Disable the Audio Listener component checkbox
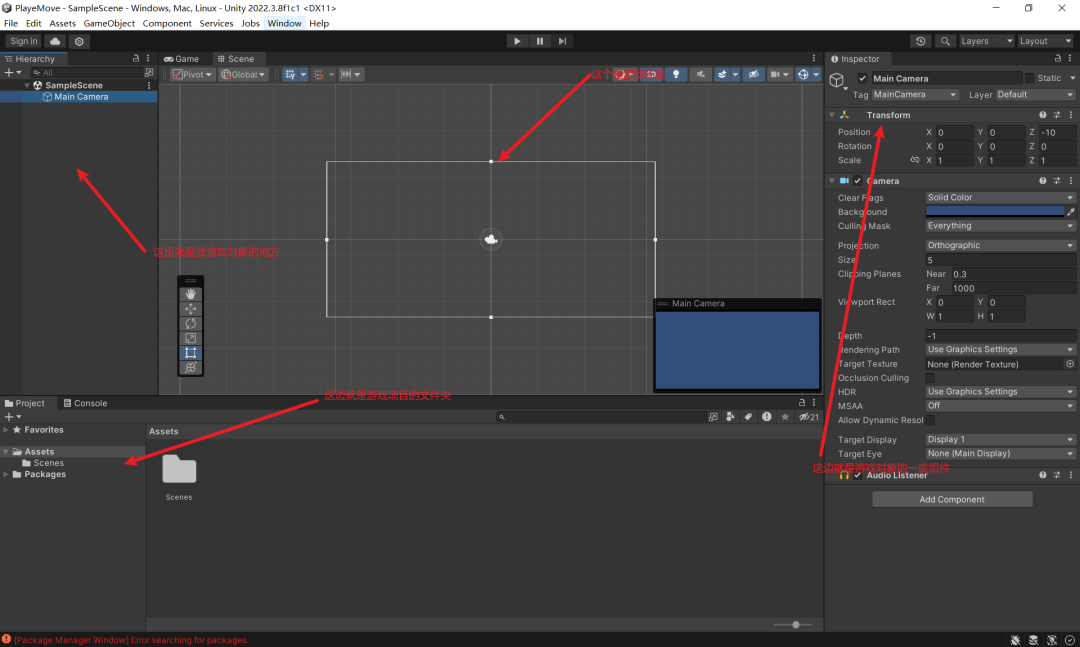The image size is (1080, 647). coord(858,475)
